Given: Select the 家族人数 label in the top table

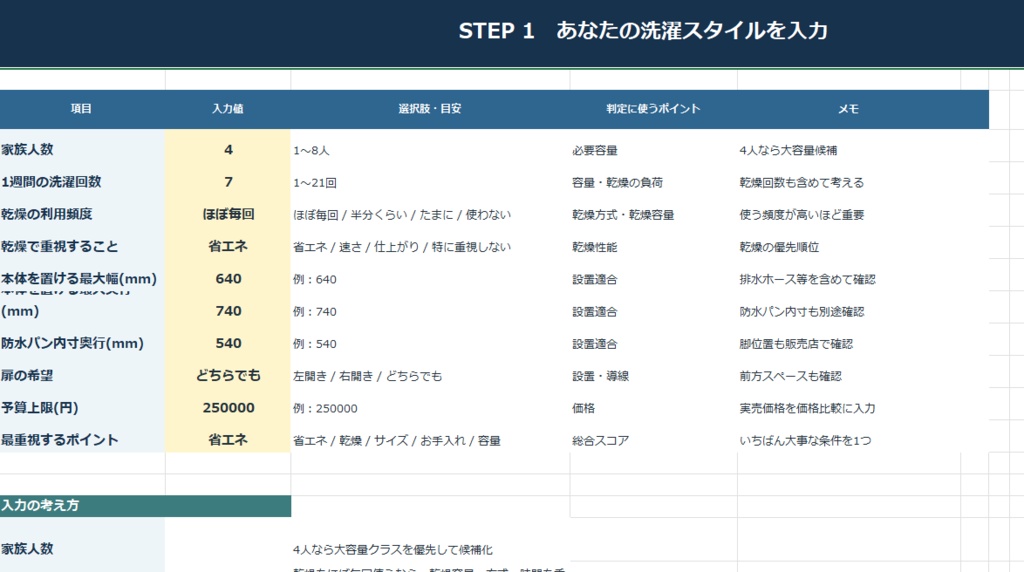Looking at the screenshot, I should [x=27, y=150].
